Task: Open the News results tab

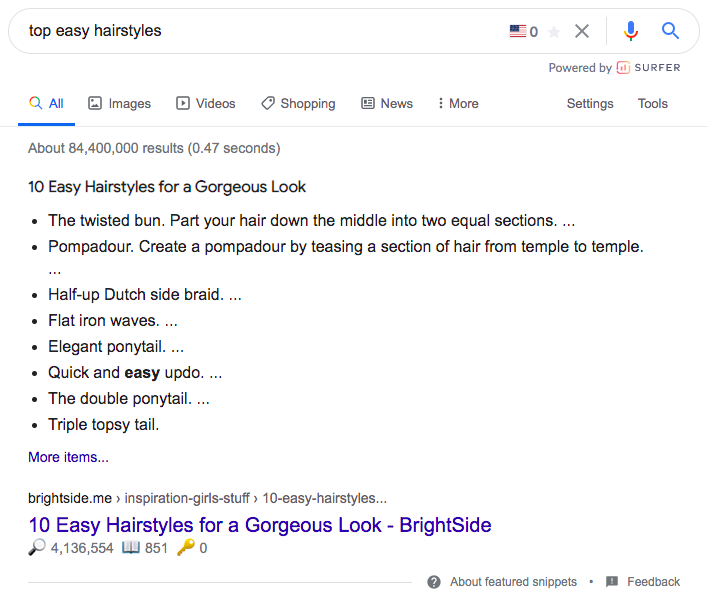Action: [x=387, y=103]
